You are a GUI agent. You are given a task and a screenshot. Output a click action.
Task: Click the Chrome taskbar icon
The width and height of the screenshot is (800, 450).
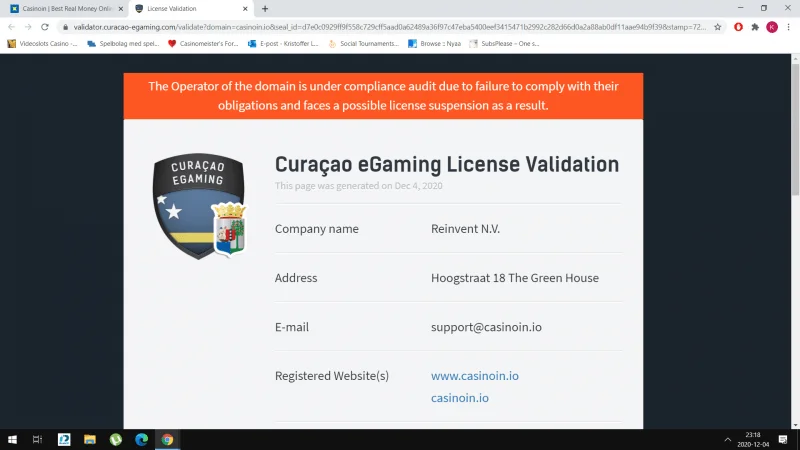167,439
